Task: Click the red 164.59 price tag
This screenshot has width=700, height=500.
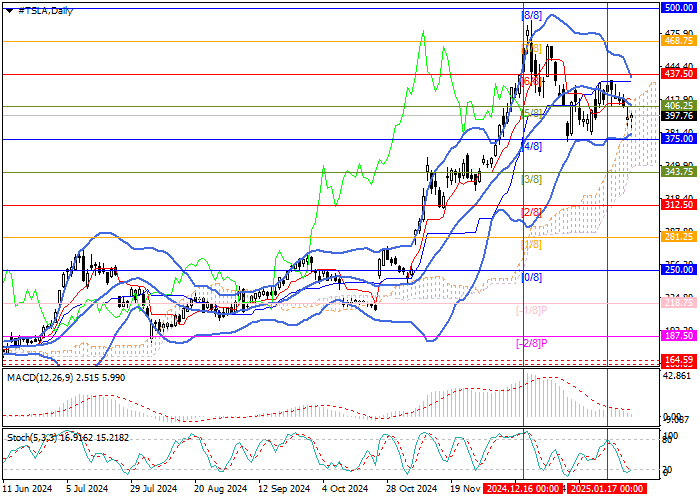Action: point(679,359)
